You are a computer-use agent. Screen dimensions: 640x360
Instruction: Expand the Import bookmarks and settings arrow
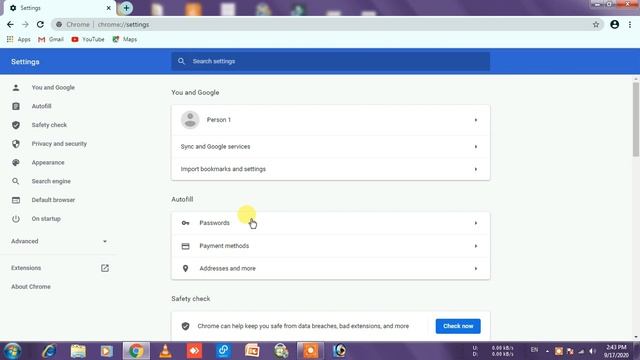pyautogui.click(x=476, y=169)
